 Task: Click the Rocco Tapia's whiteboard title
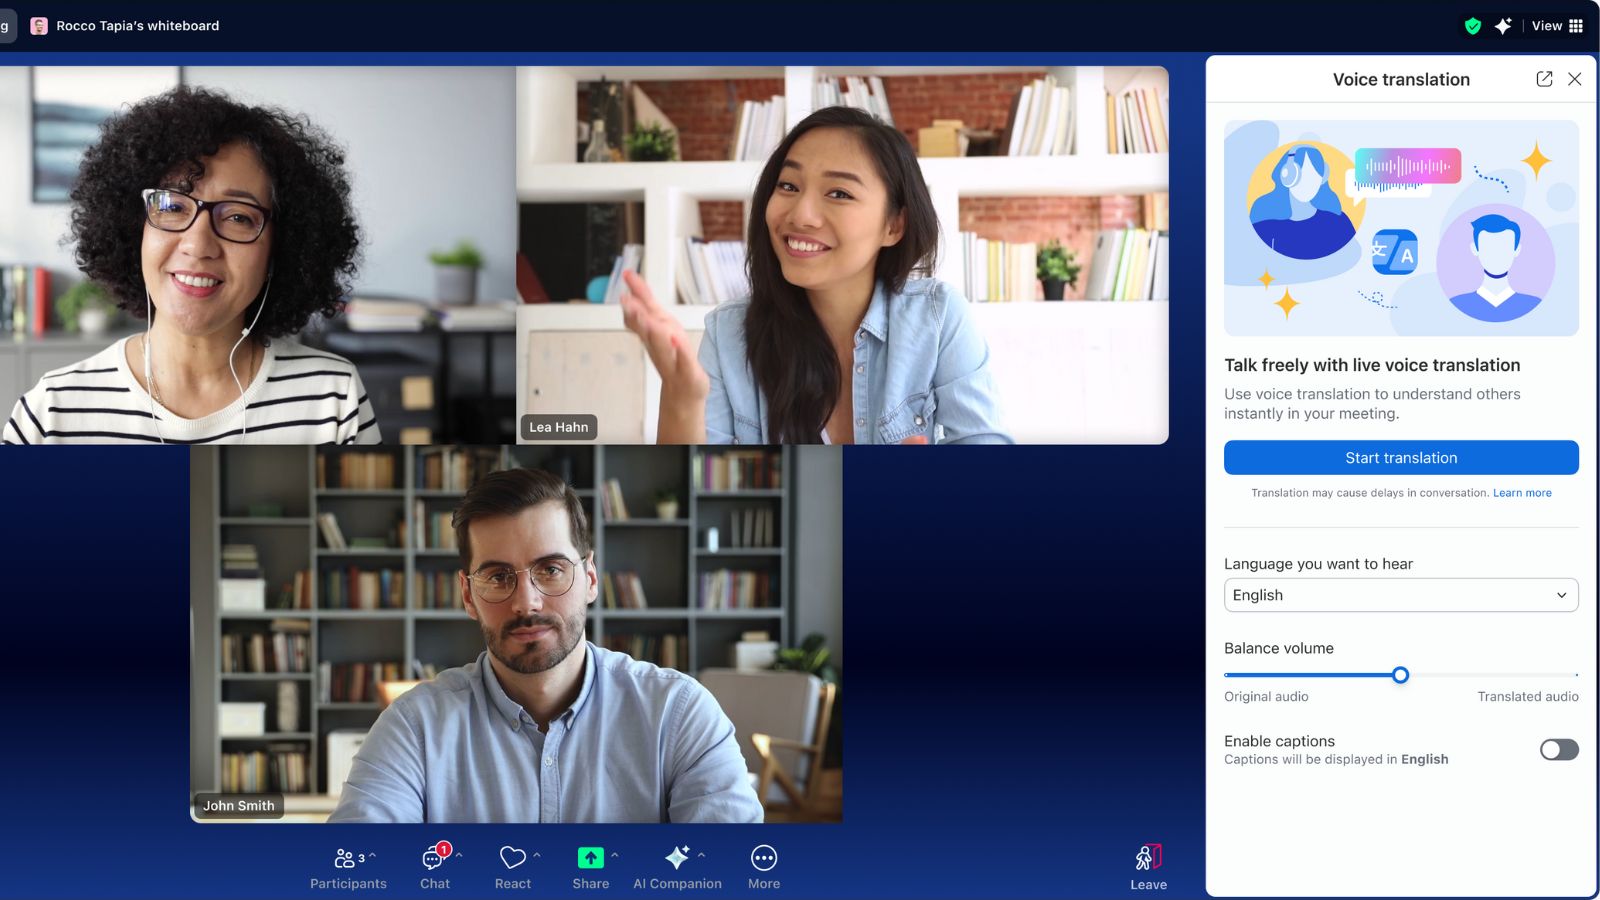pos(138,25)
